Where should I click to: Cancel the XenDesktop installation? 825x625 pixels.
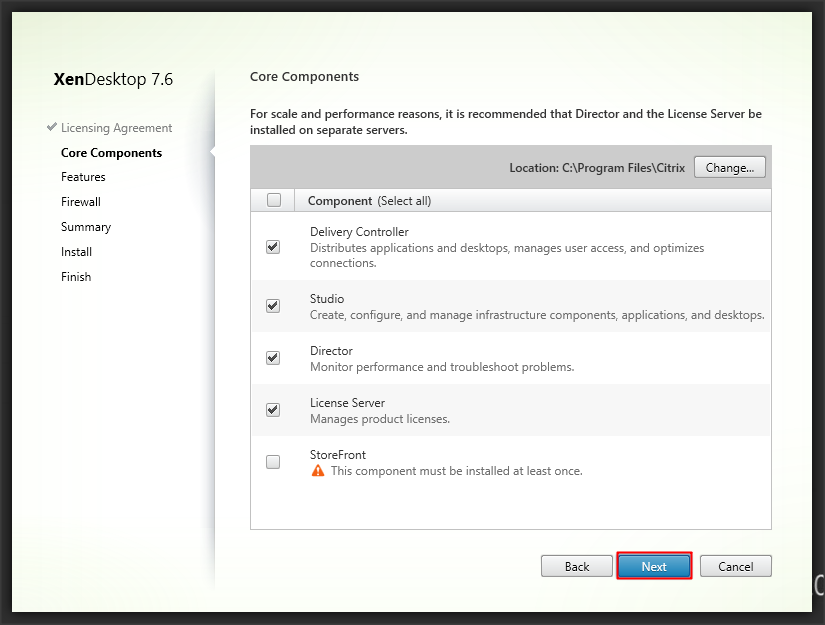735,566
